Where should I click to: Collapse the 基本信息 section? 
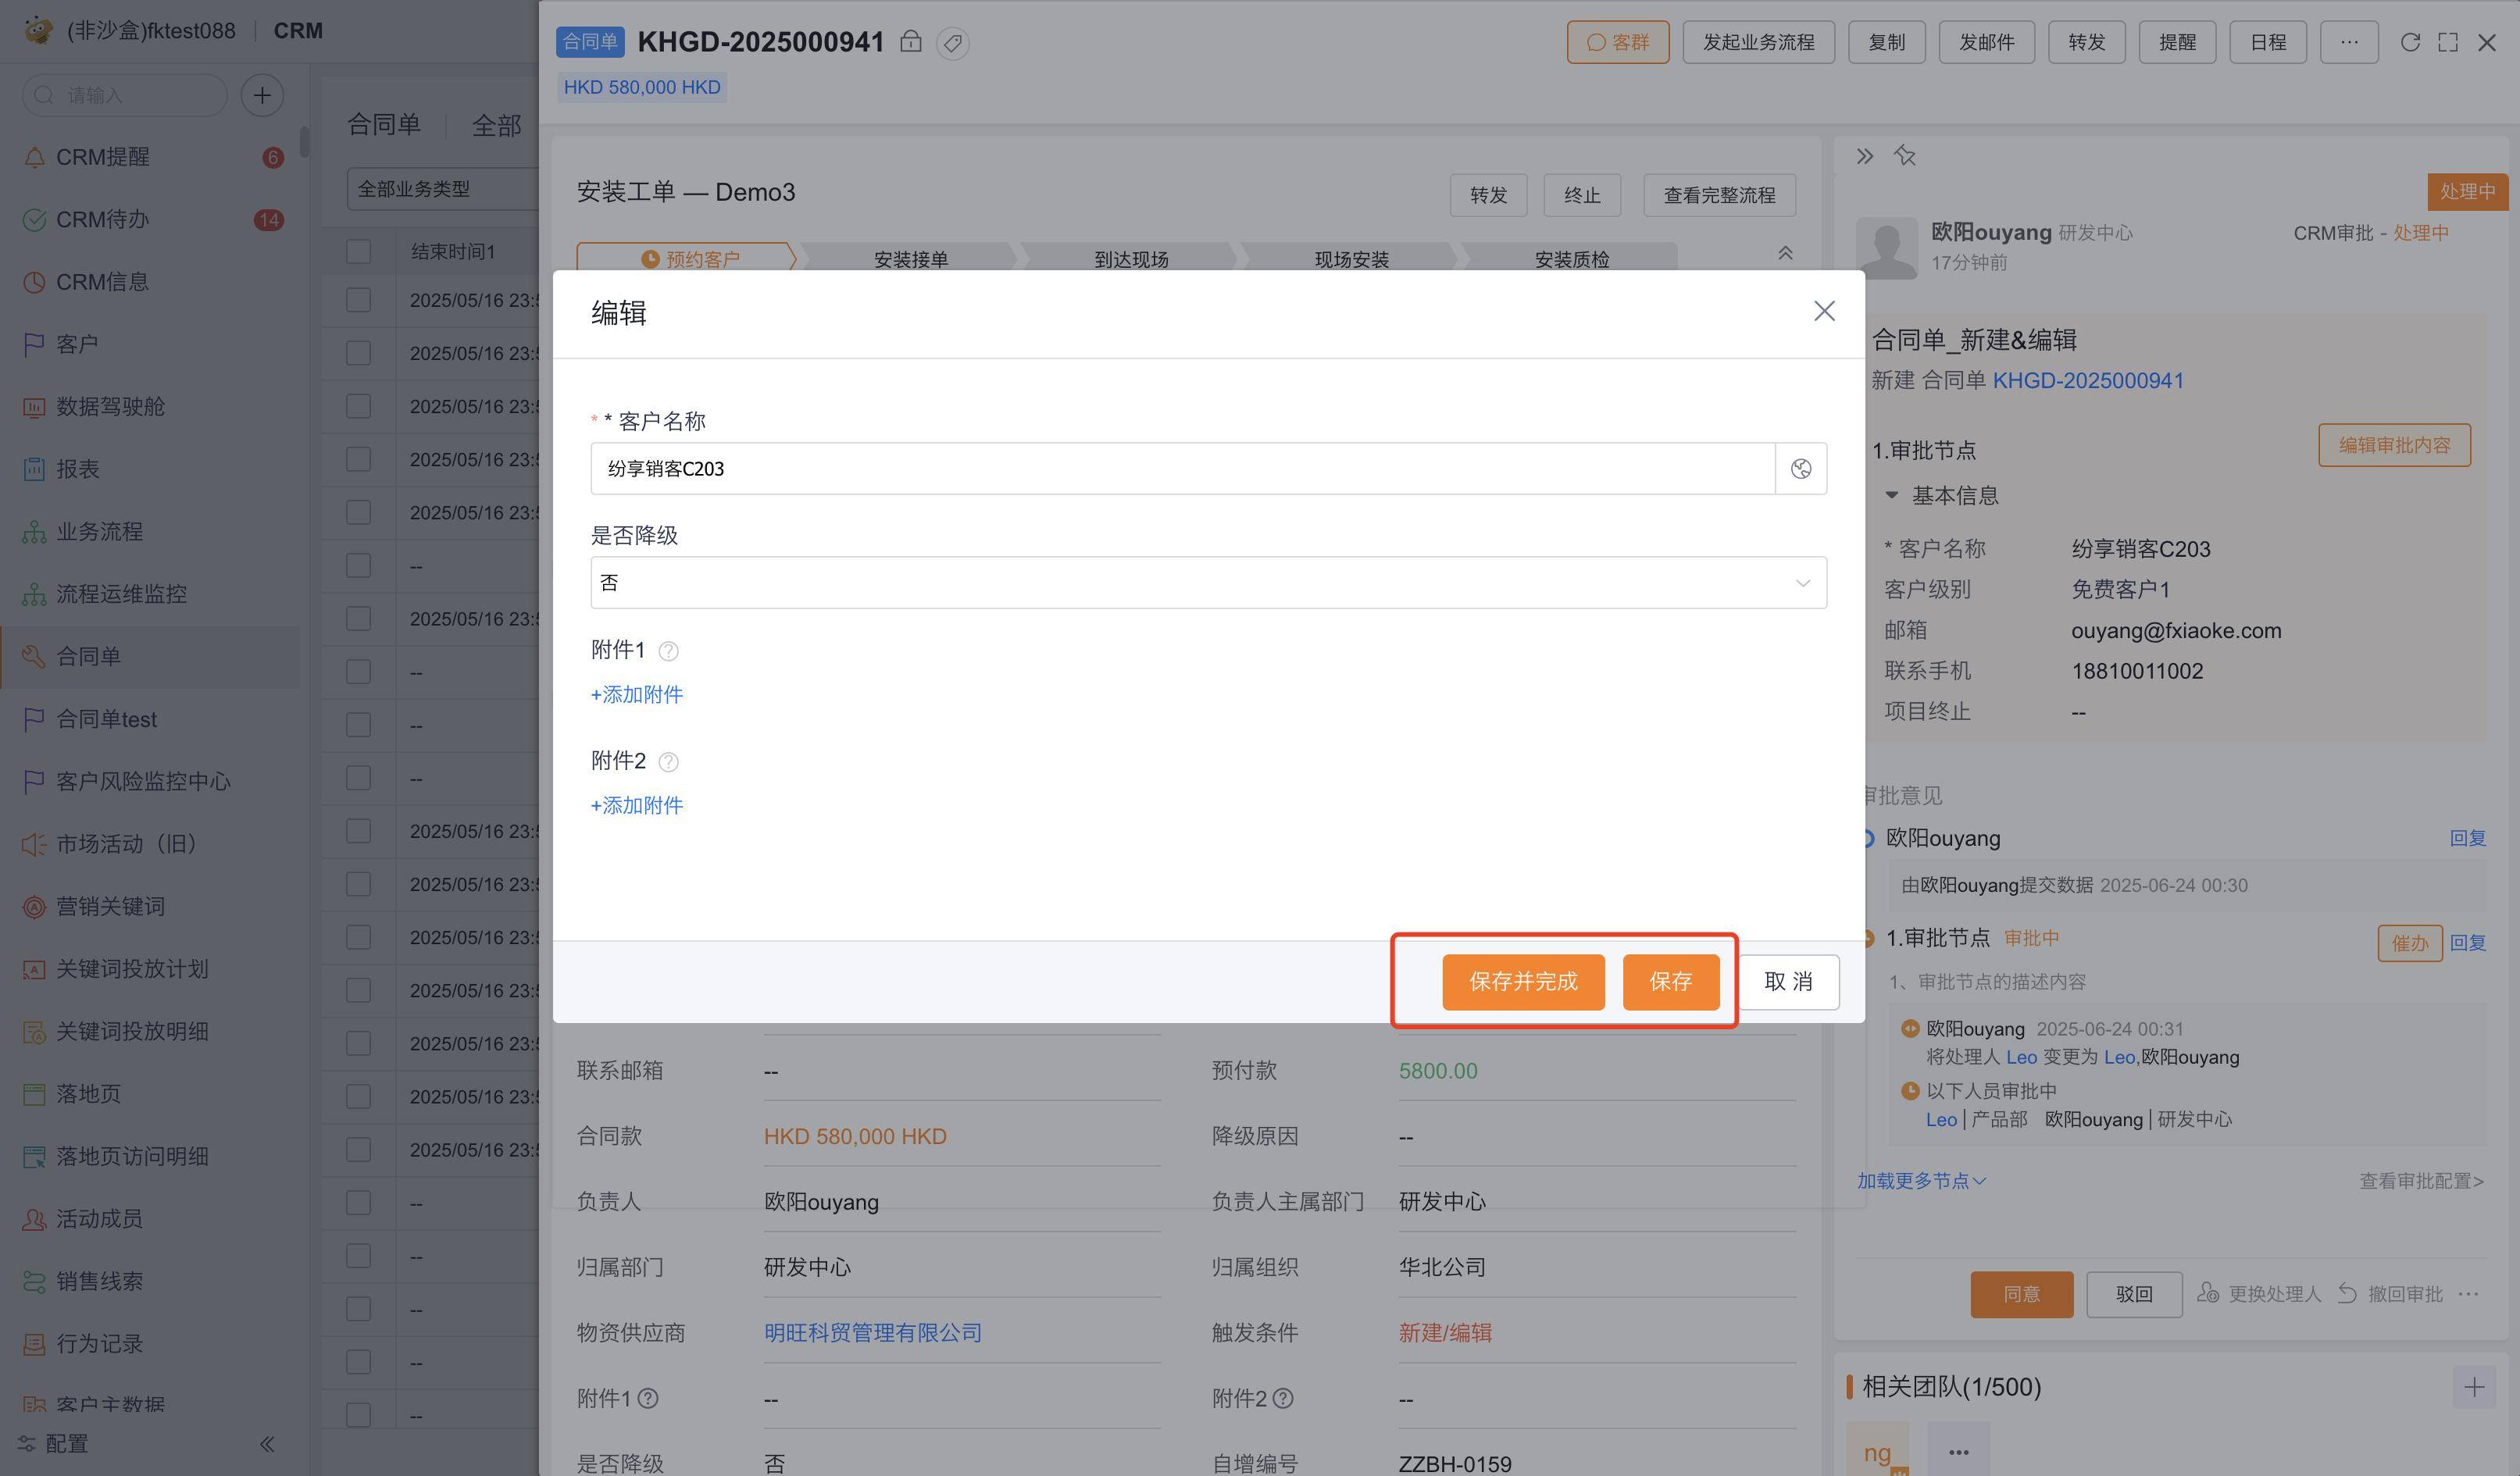coord(1891,495)
